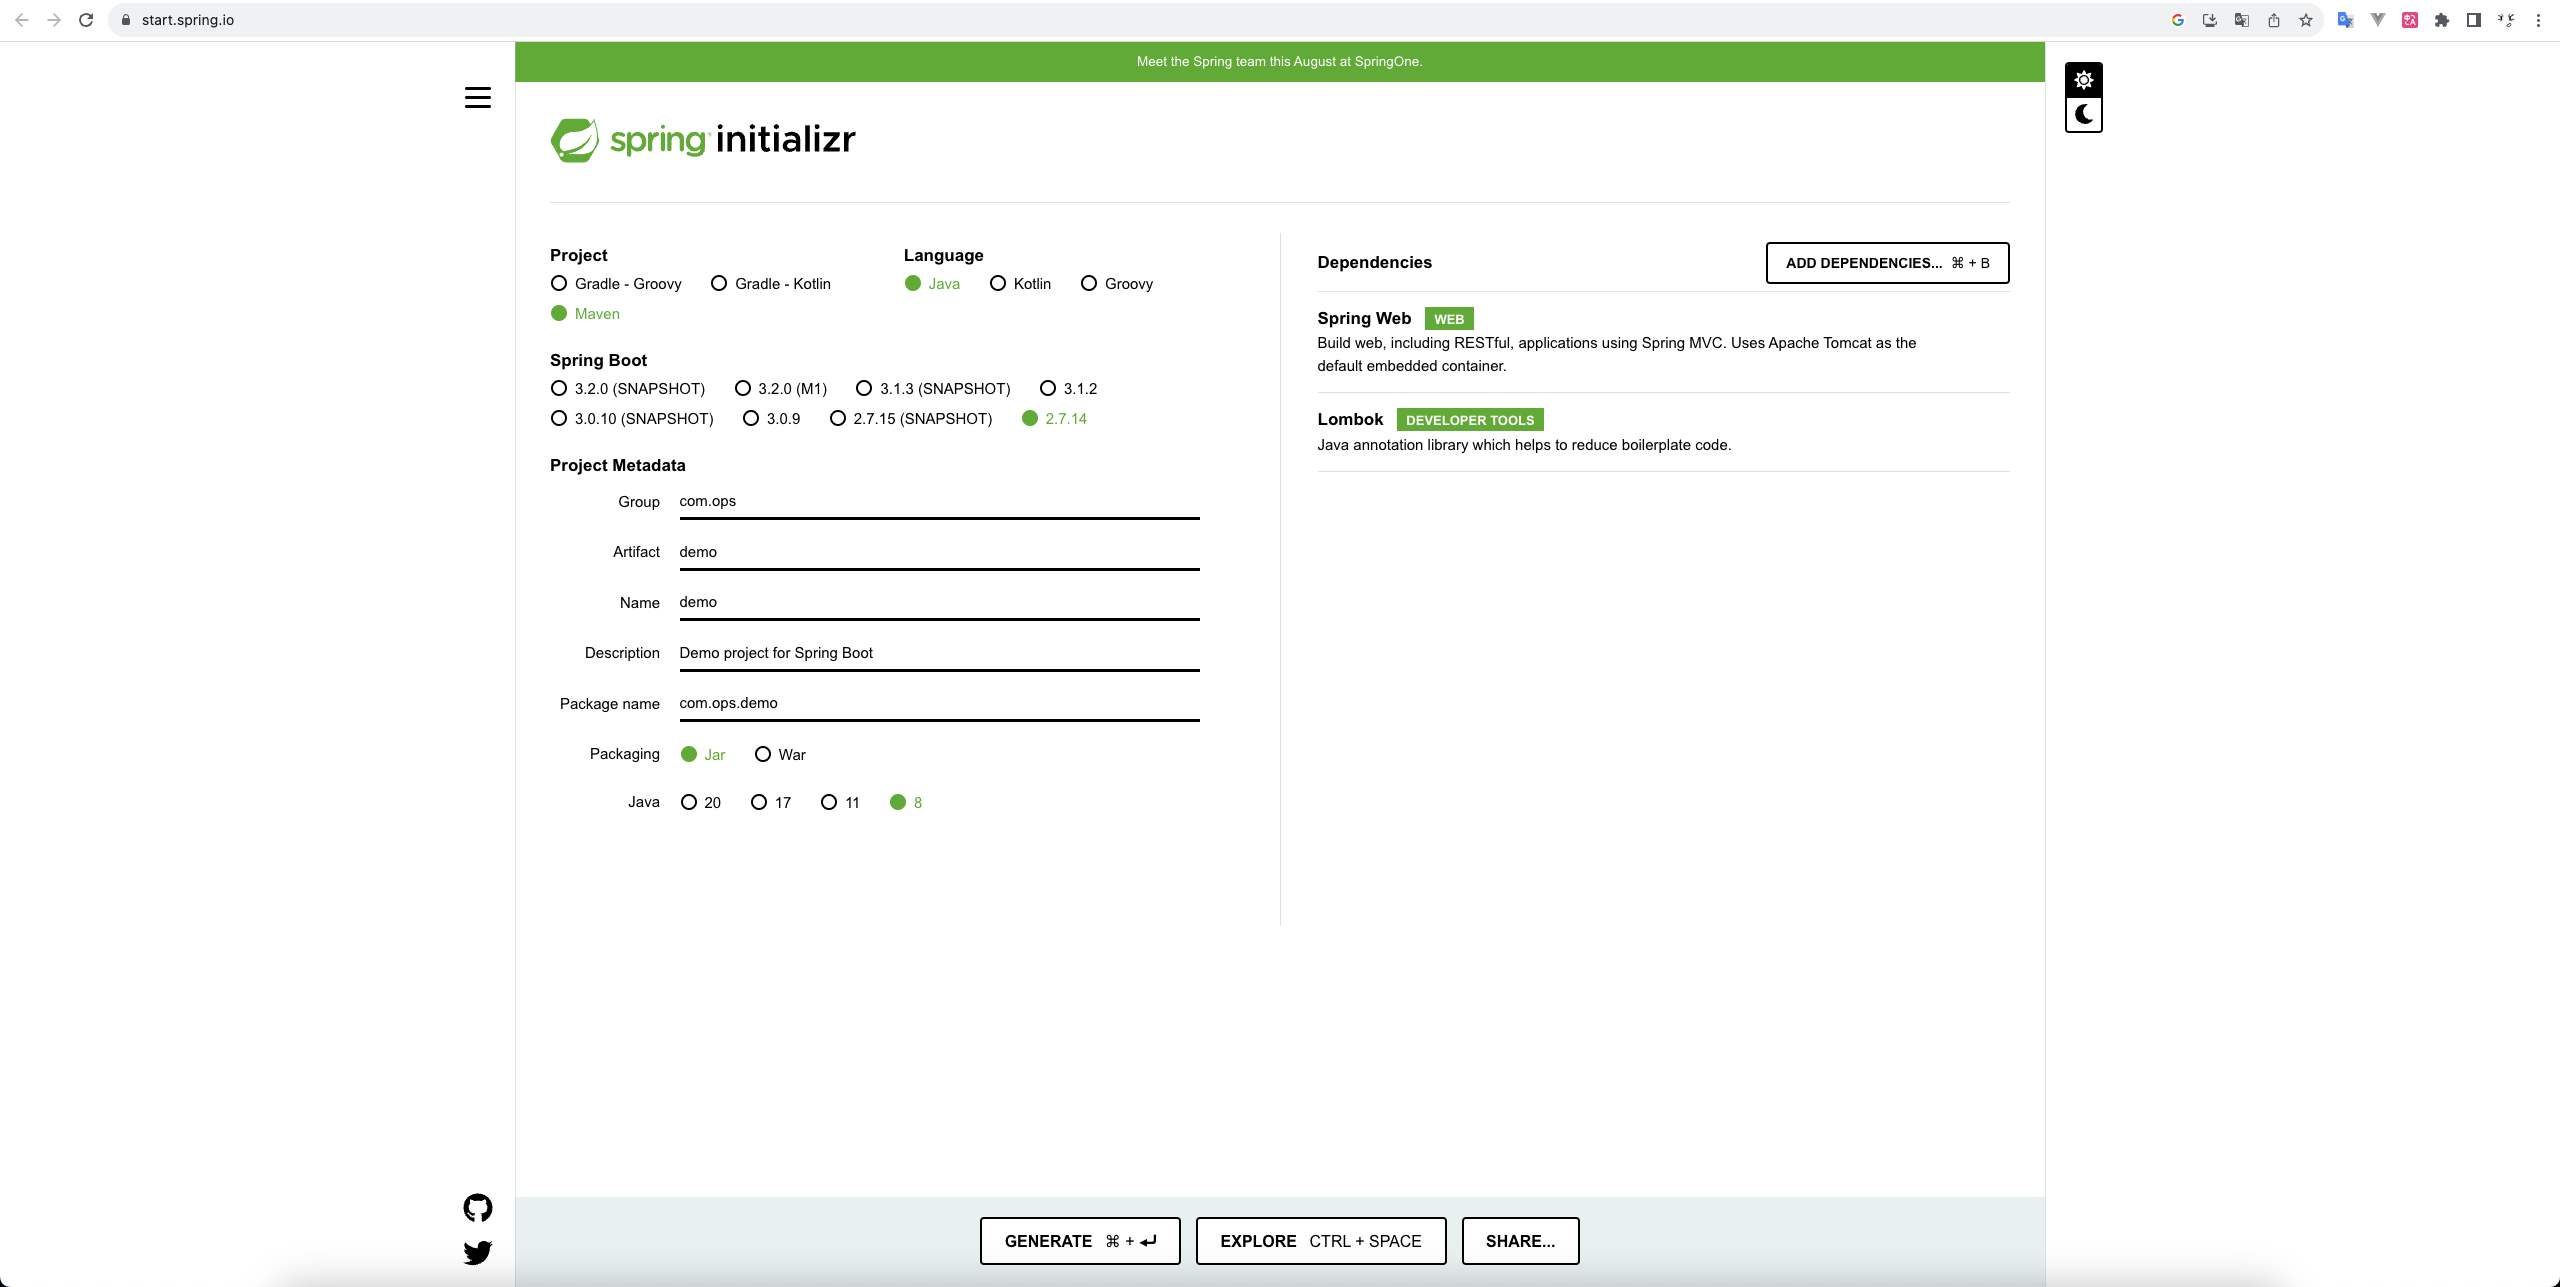This screenshot has width=2560, height=1287.
Task: Toggle the browser side panel icon
Action: pos(2474,20)
